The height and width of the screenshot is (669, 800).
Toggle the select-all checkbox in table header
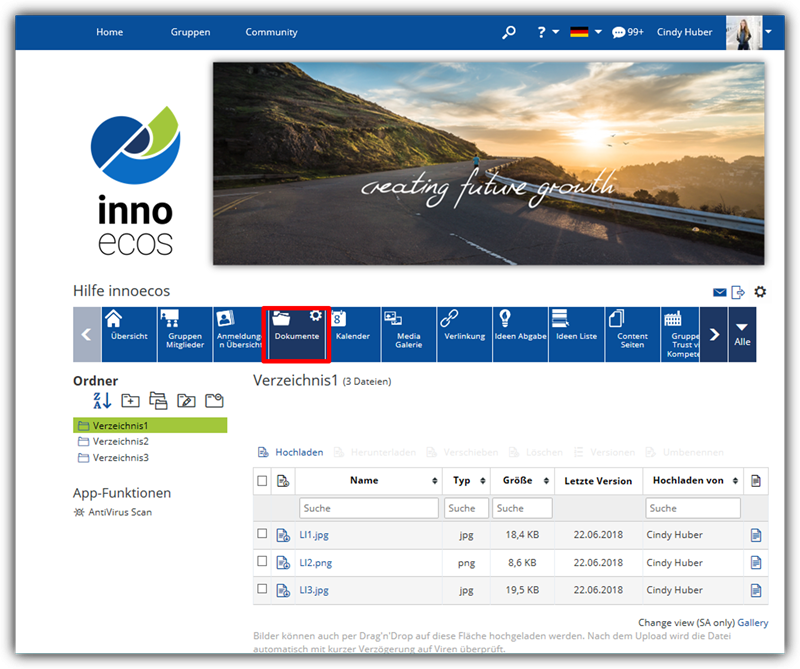click(262, 481)
